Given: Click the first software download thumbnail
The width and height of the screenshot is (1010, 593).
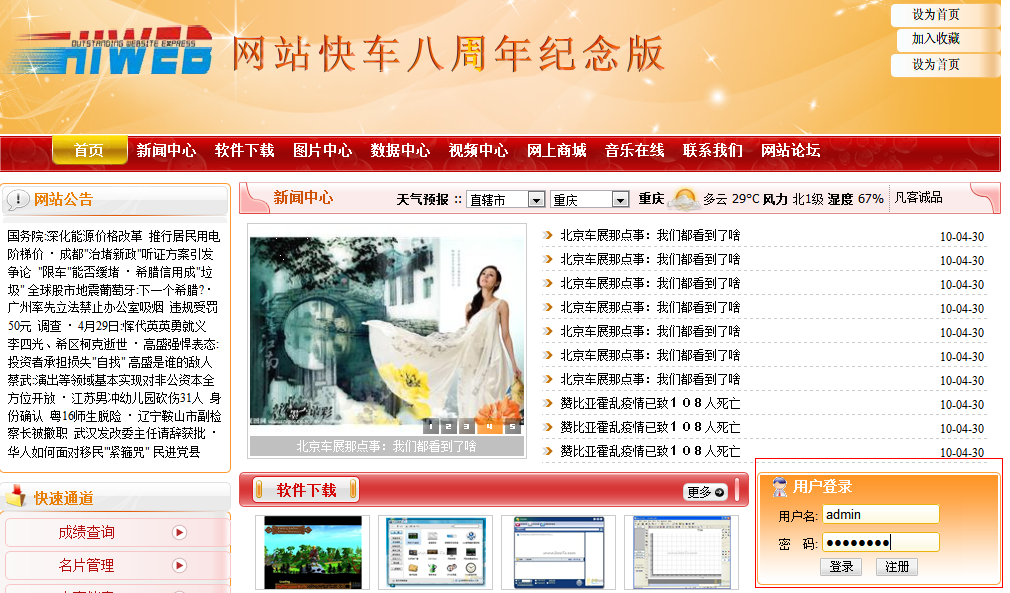Looking at the screenshot, I should (x=313, y=551).
